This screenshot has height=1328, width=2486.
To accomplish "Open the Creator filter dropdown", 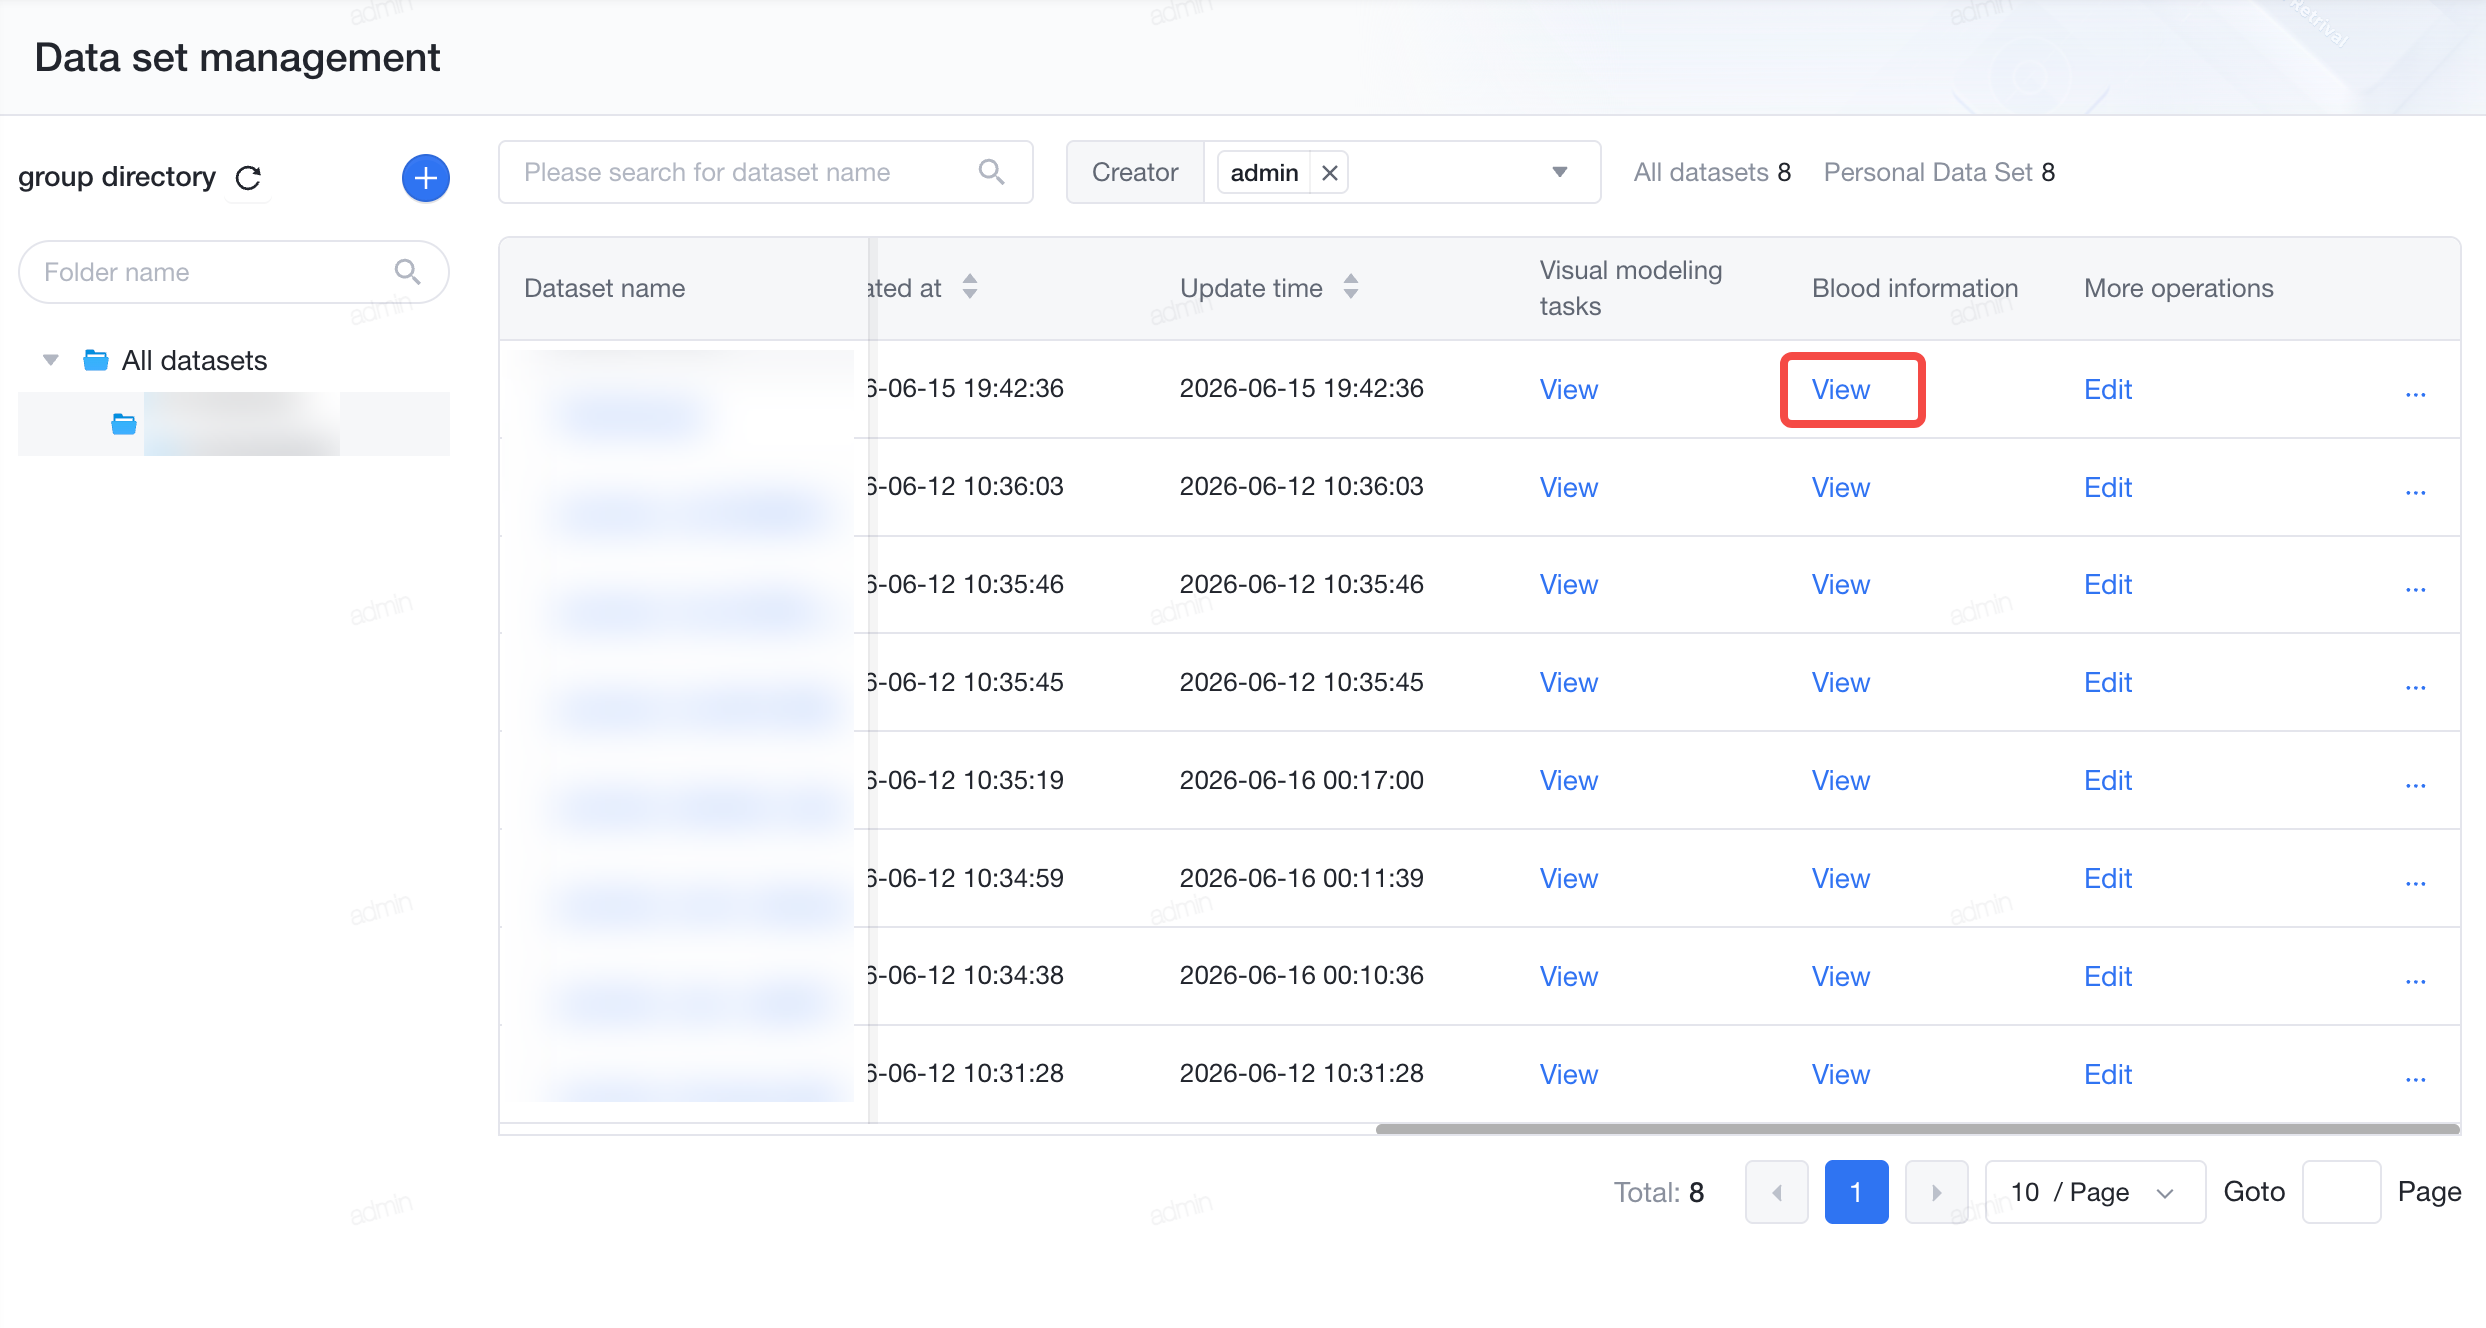I will tap(1559, 172).
